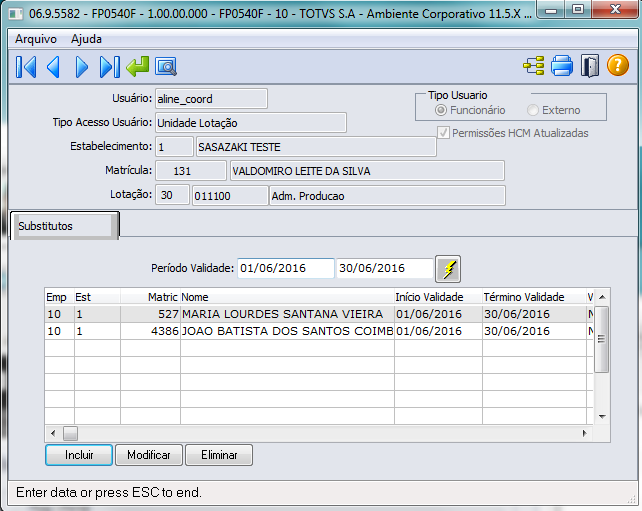The height and width of the screenshot is (511, 642).
Task: Minimize the FP0540F window
Action: point(551,10)
